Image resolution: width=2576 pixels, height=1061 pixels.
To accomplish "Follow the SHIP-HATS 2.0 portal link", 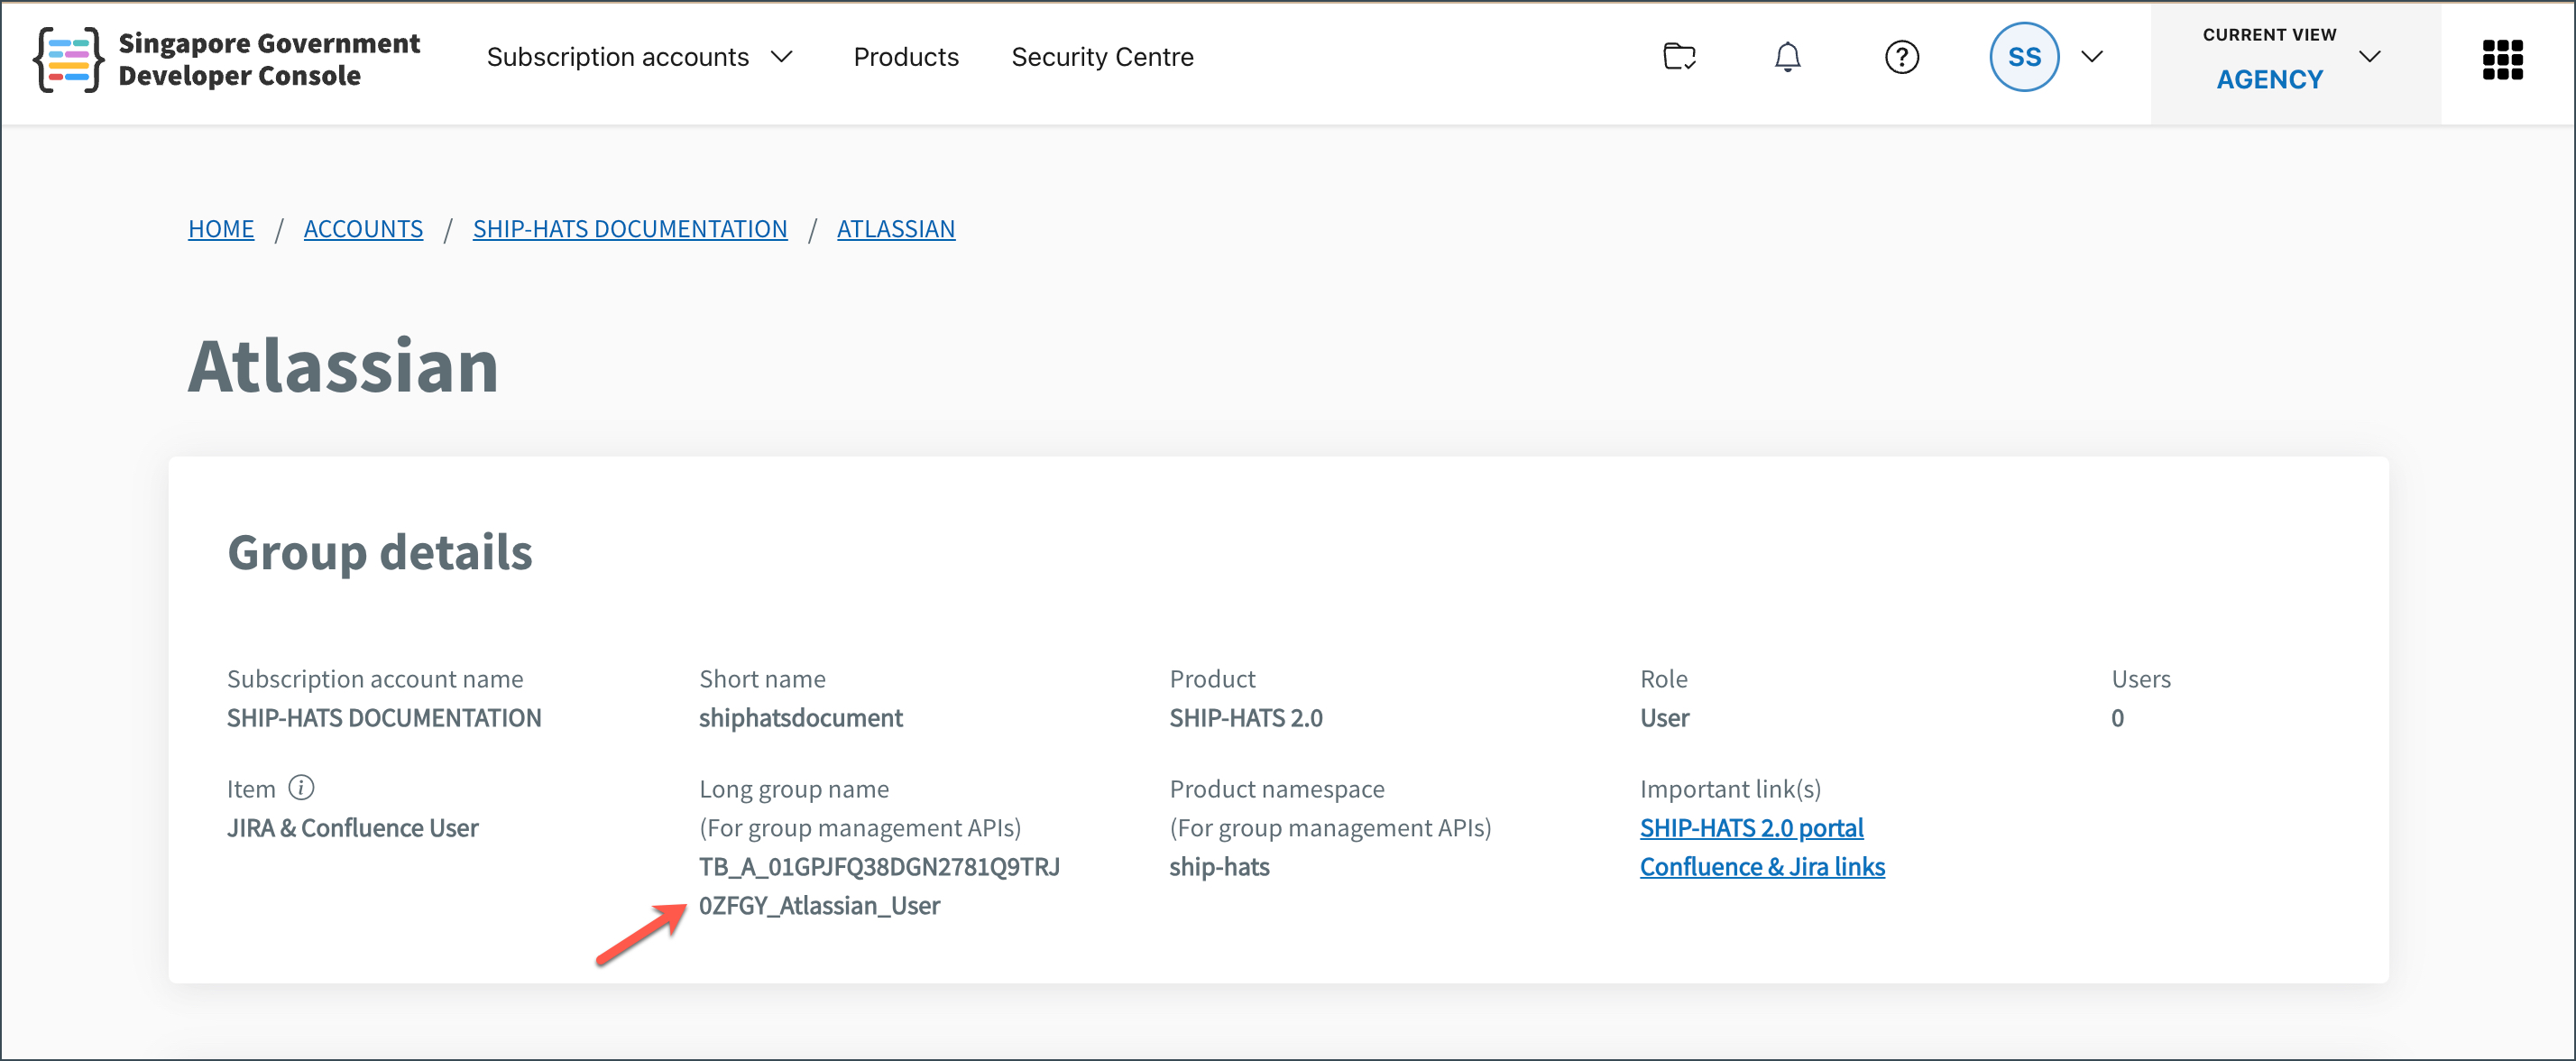I will [1751, 828].
